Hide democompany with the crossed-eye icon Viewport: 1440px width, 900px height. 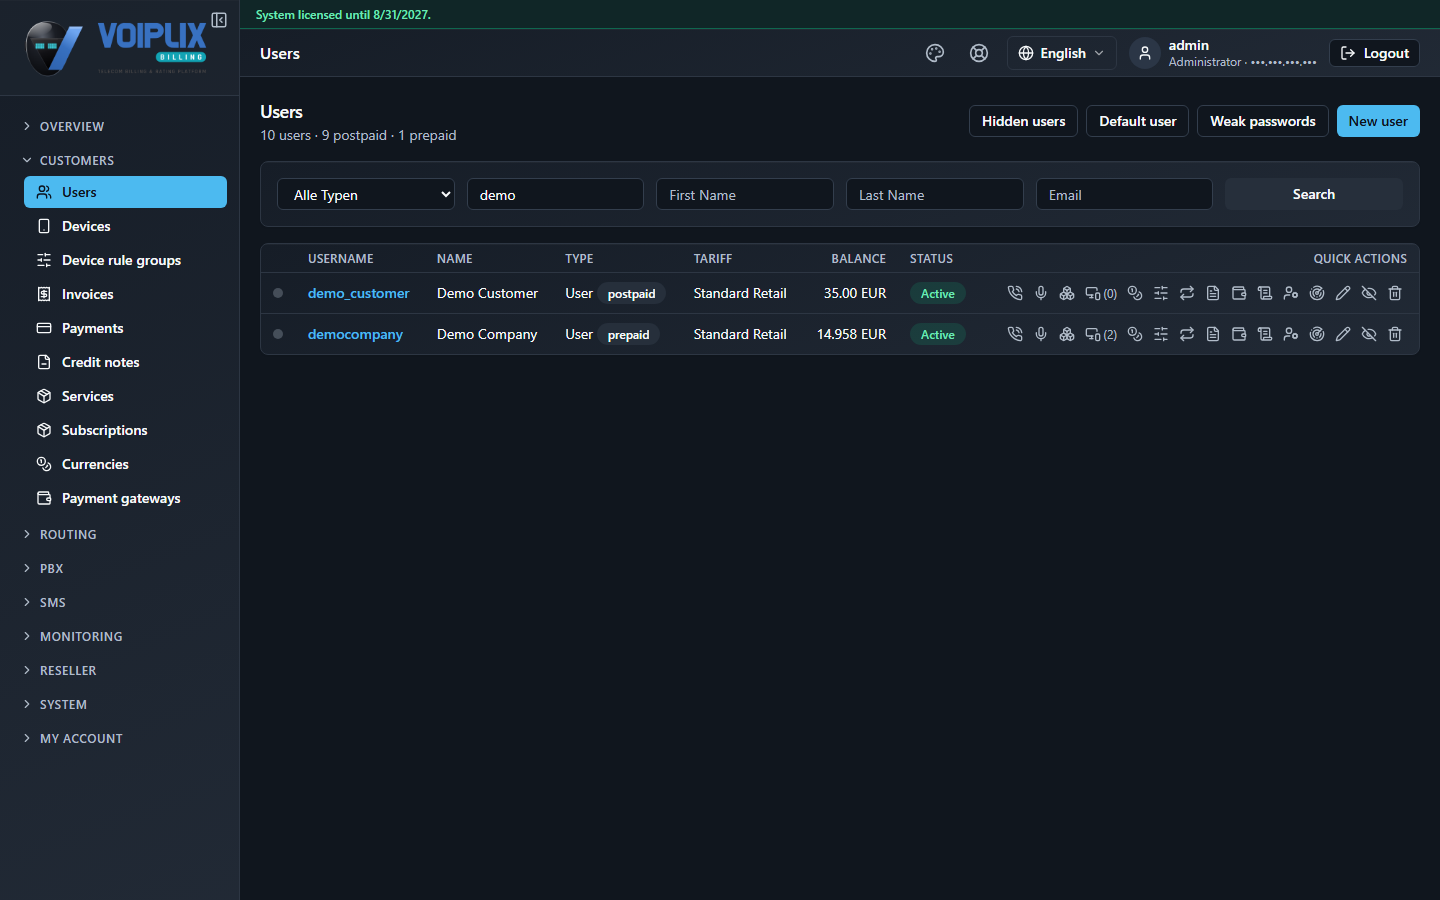(x=1369, y=334)
